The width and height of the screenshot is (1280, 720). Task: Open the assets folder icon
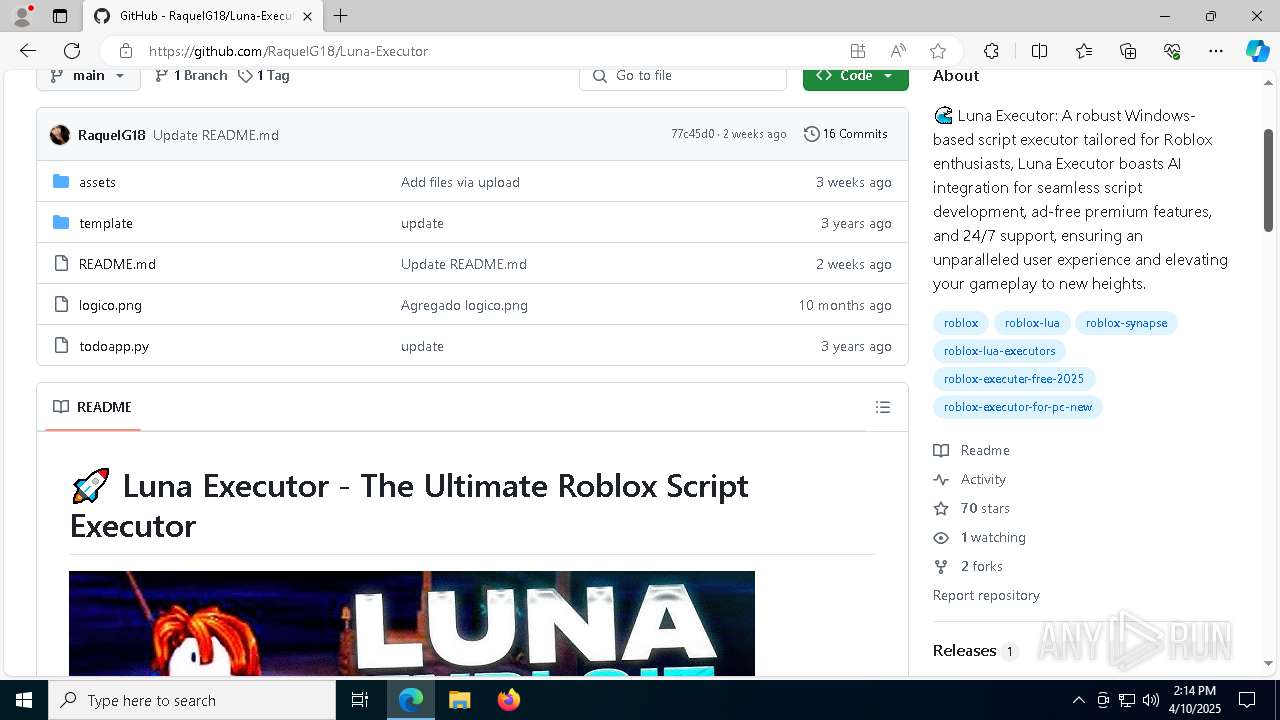61,182
